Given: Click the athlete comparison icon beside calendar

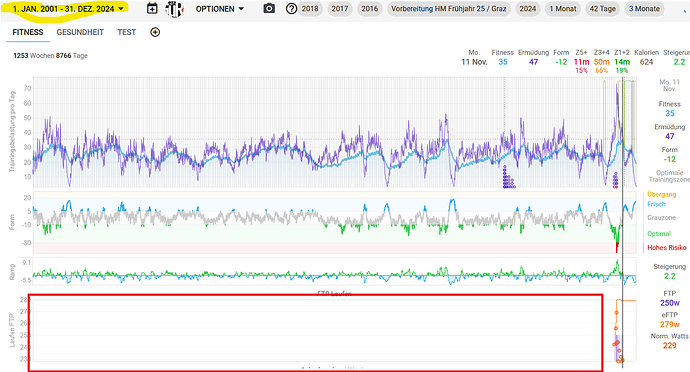Looking at the screenshot, I should 174,9.
